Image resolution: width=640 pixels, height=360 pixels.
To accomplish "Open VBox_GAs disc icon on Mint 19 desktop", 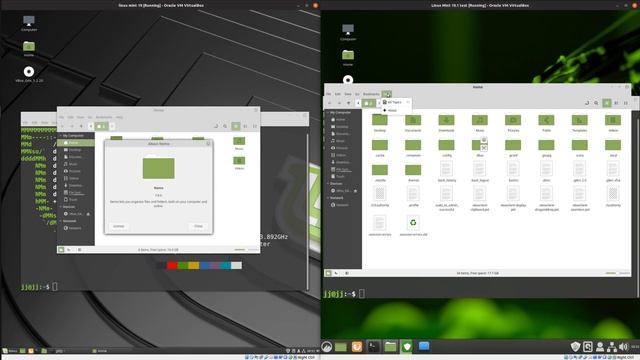I will [x=29, y=74].
